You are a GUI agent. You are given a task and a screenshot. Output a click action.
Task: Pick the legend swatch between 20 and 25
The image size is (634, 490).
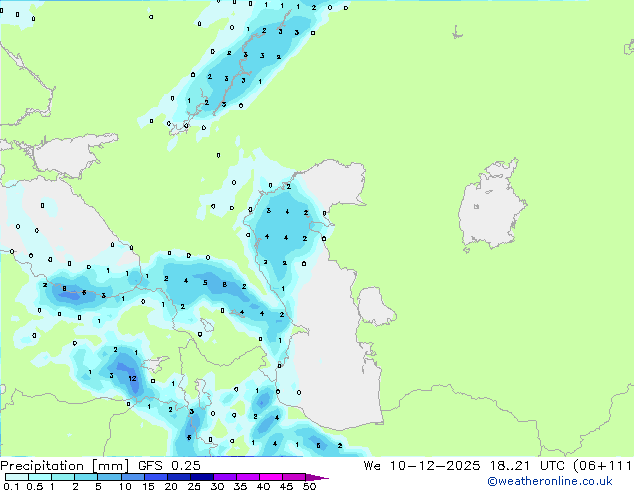point(179,477)
